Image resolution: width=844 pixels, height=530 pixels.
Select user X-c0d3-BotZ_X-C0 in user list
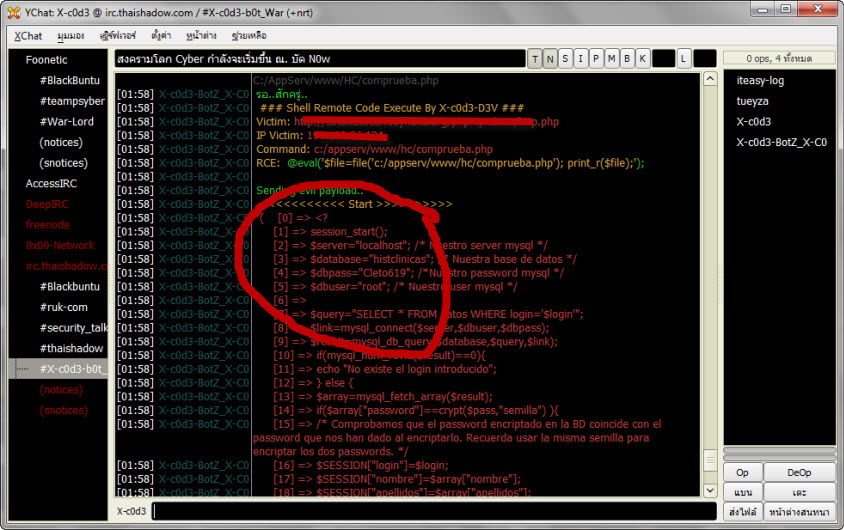pyautogui.click(x=781, y=143)
